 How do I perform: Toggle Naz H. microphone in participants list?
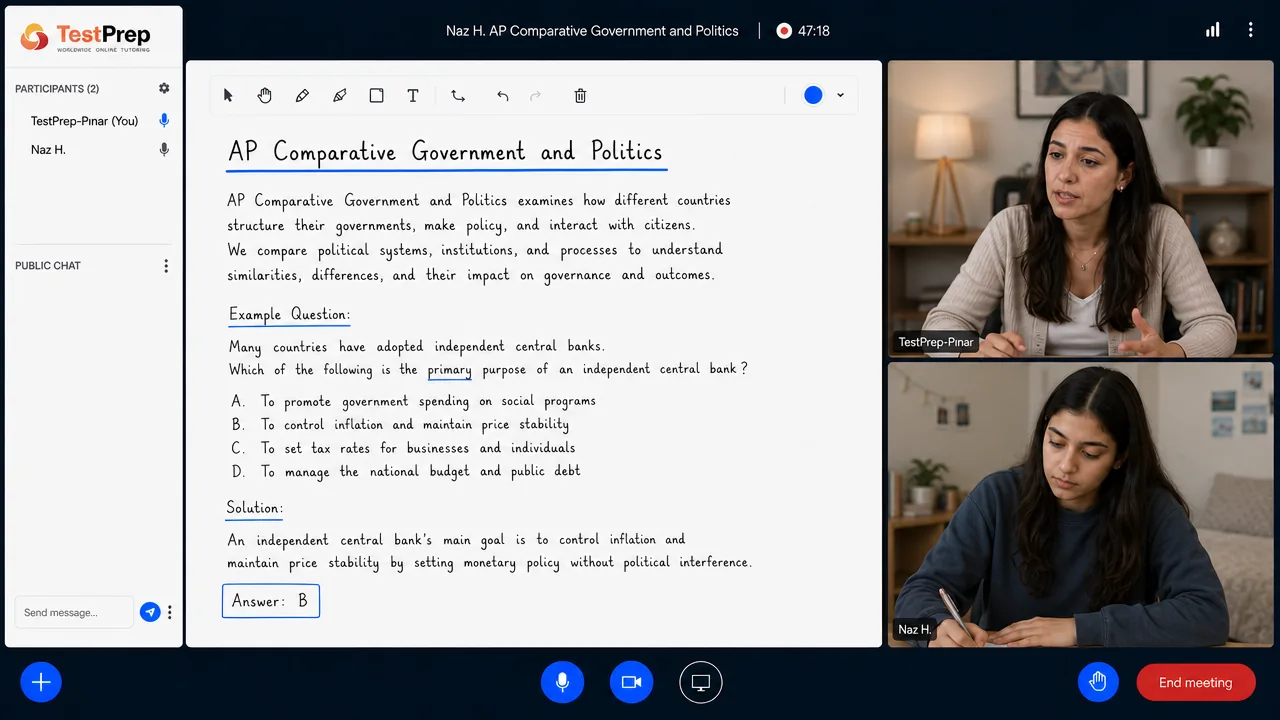(164, 150)
